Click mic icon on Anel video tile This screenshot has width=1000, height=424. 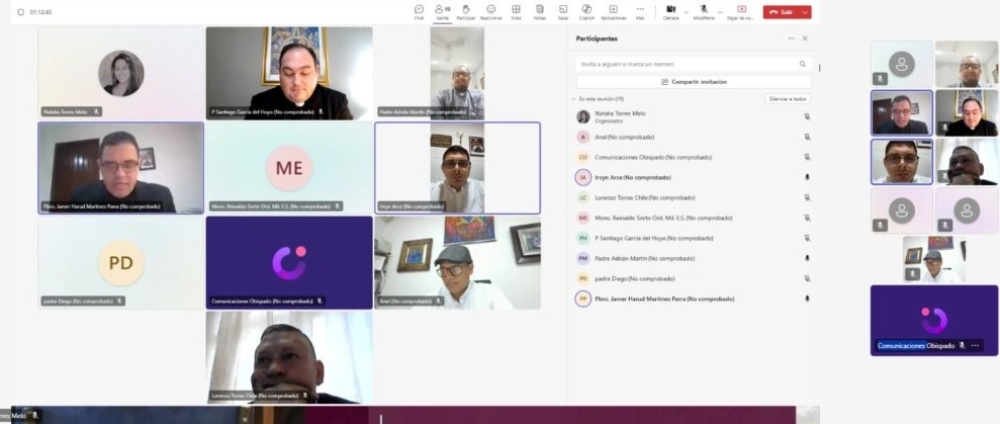coord(438,301)
